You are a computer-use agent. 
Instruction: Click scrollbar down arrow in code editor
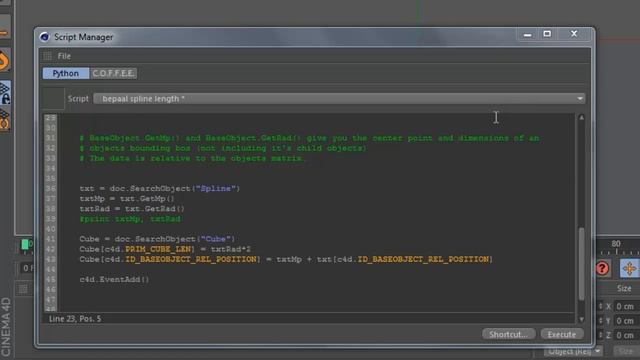click(x=582, y=319)
